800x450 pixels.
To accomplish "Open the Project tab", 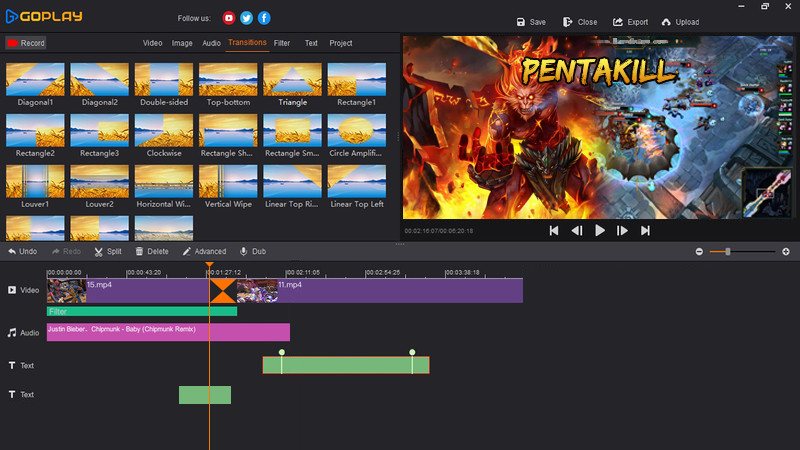I will click(341, 43).
